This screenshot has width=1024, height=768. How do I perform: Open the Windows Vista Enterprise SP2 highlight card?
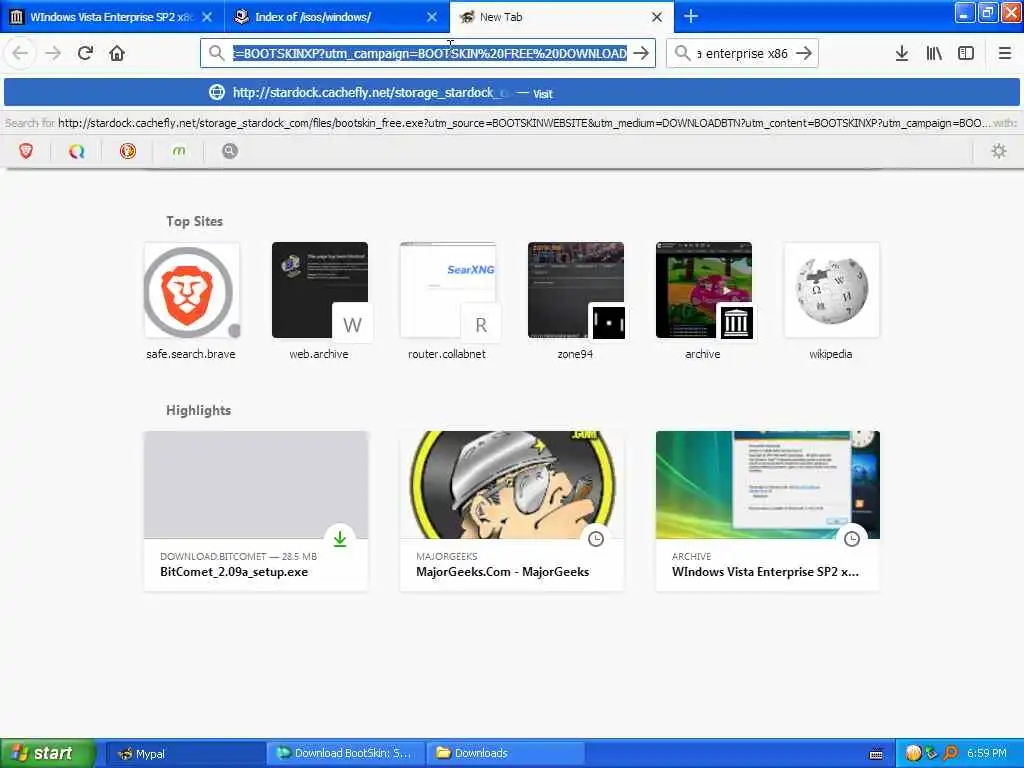pos(768,511)
